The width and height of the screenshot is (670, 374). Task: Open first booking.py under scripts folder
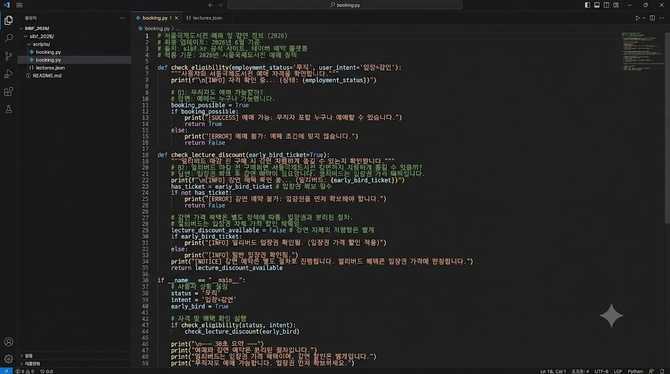coord(74,52)
